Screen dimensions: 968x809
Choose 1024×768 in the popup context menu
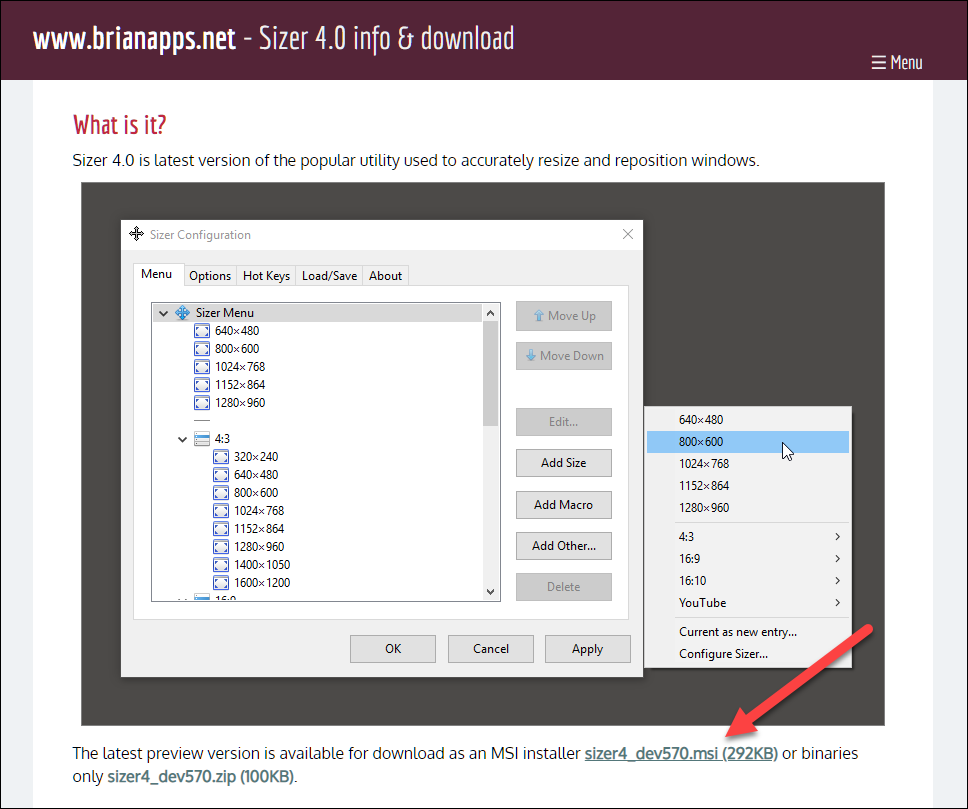[x=748, y=464]
